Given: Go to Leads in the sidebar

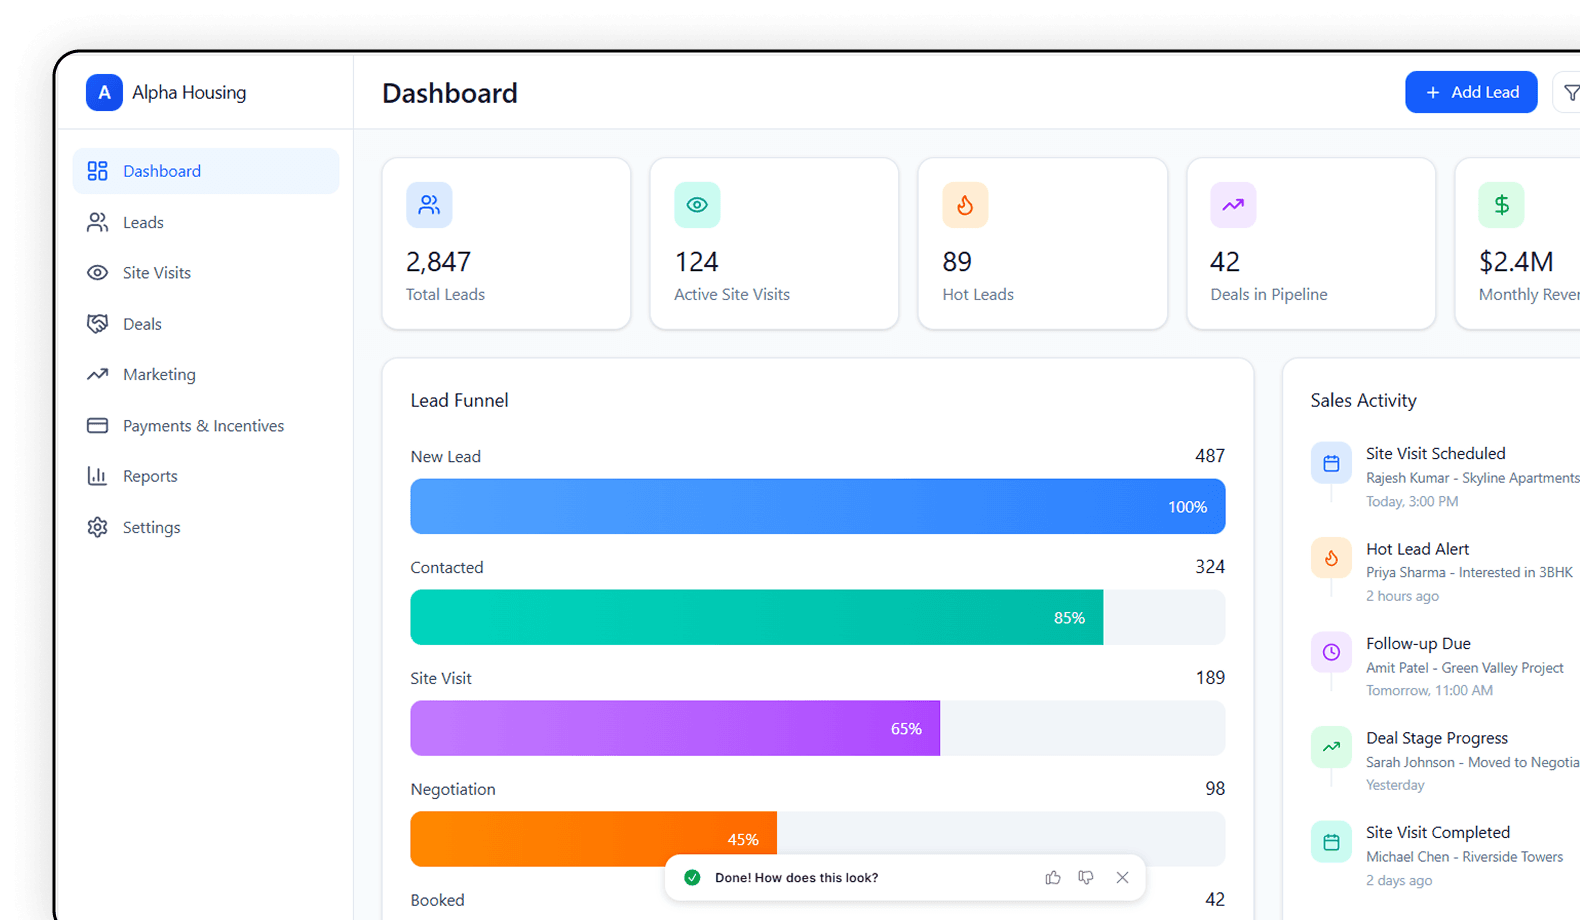Looking at the screenshot, I should [206, 222].
